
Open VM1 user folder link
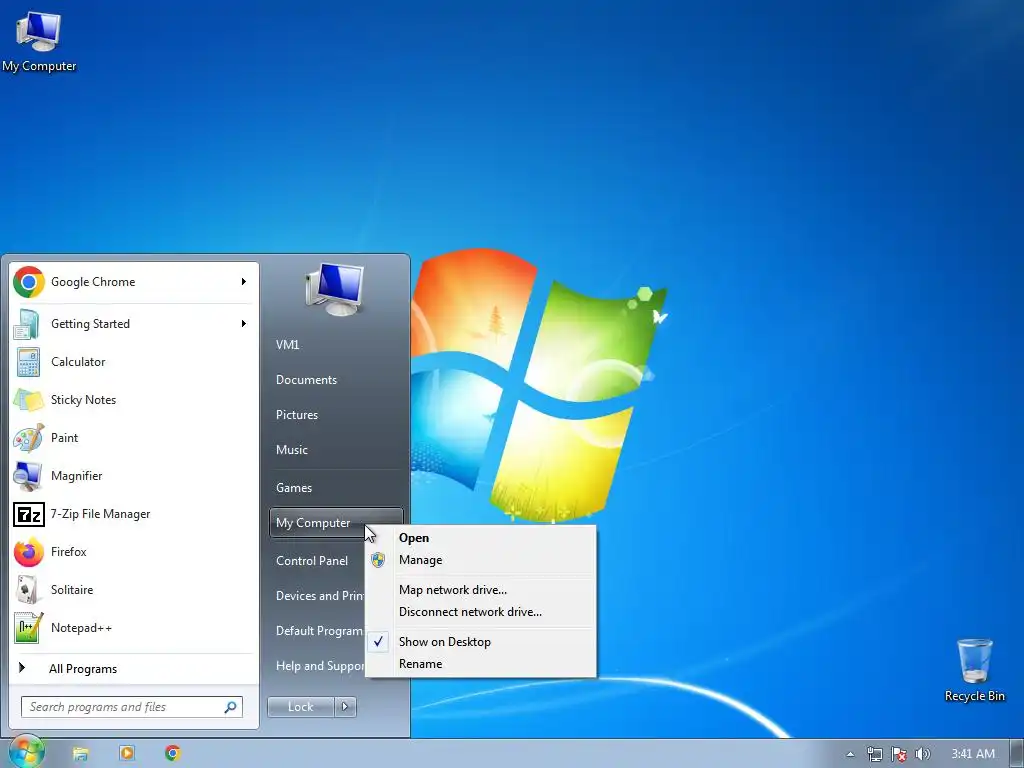click(x=287, y=345)
